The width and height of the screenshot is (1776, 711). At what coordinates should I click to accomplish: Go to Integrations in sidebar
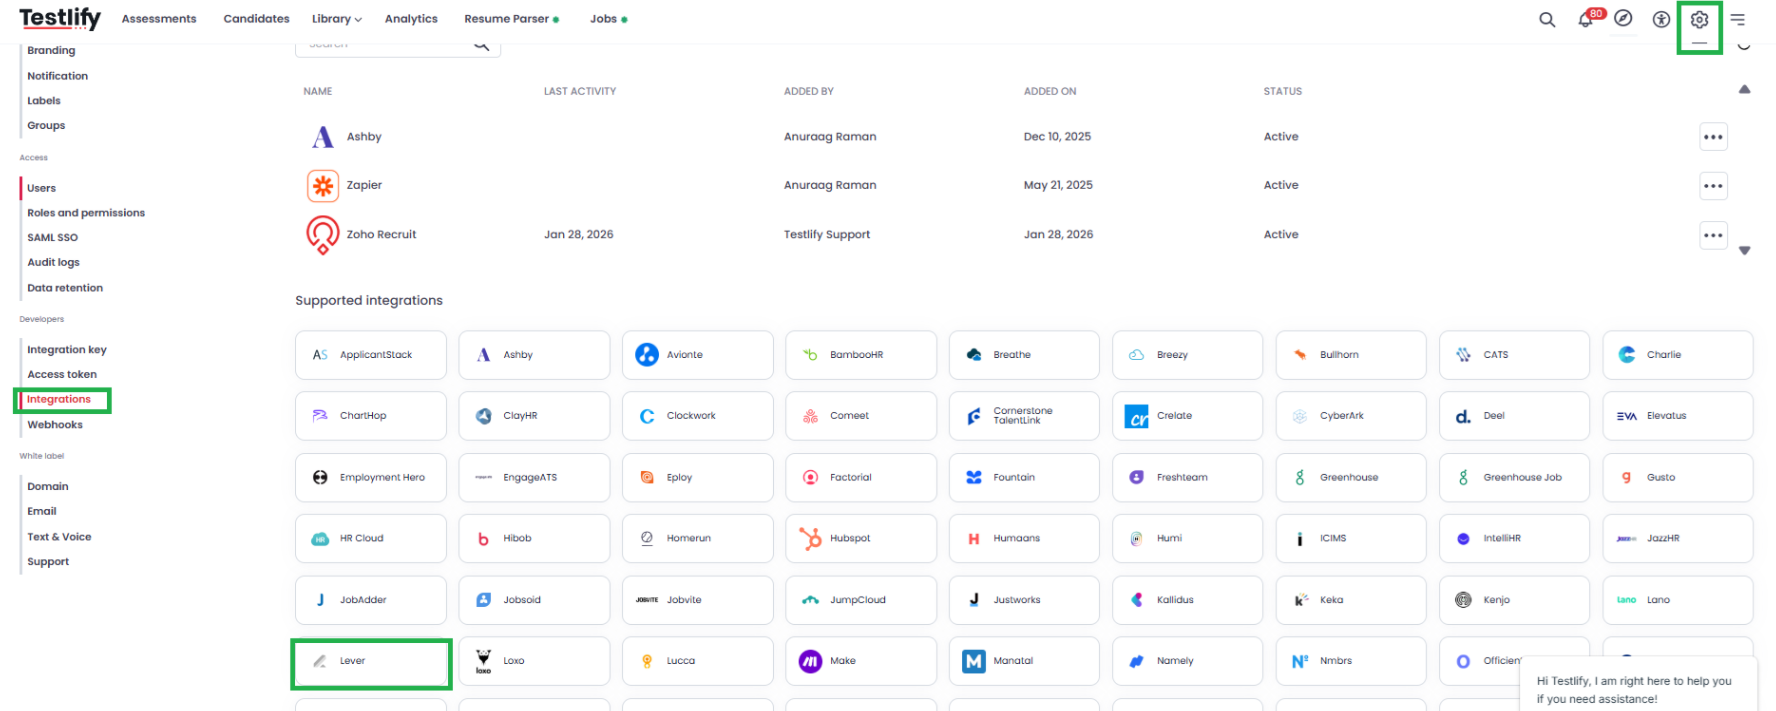59,400
